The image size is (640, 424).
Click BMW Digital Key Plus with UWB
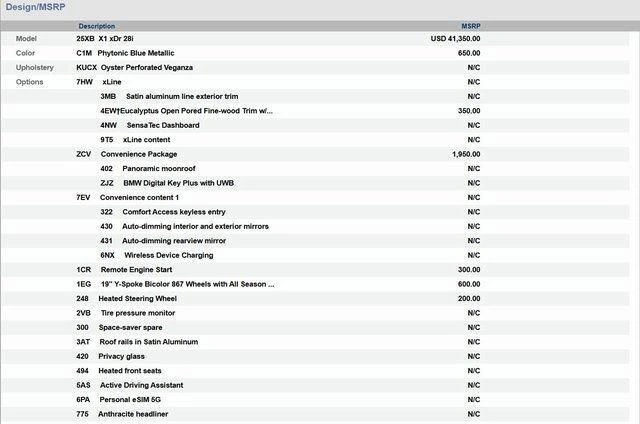click(180, 184)
